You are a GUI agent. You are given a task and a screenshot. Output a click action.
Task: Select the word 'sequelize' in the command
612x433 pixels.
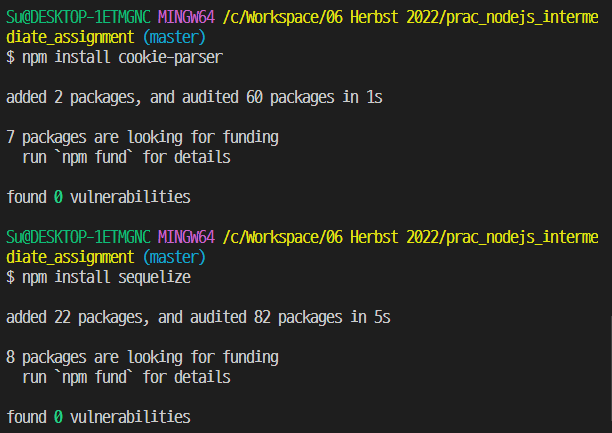[x=155, y=277]
